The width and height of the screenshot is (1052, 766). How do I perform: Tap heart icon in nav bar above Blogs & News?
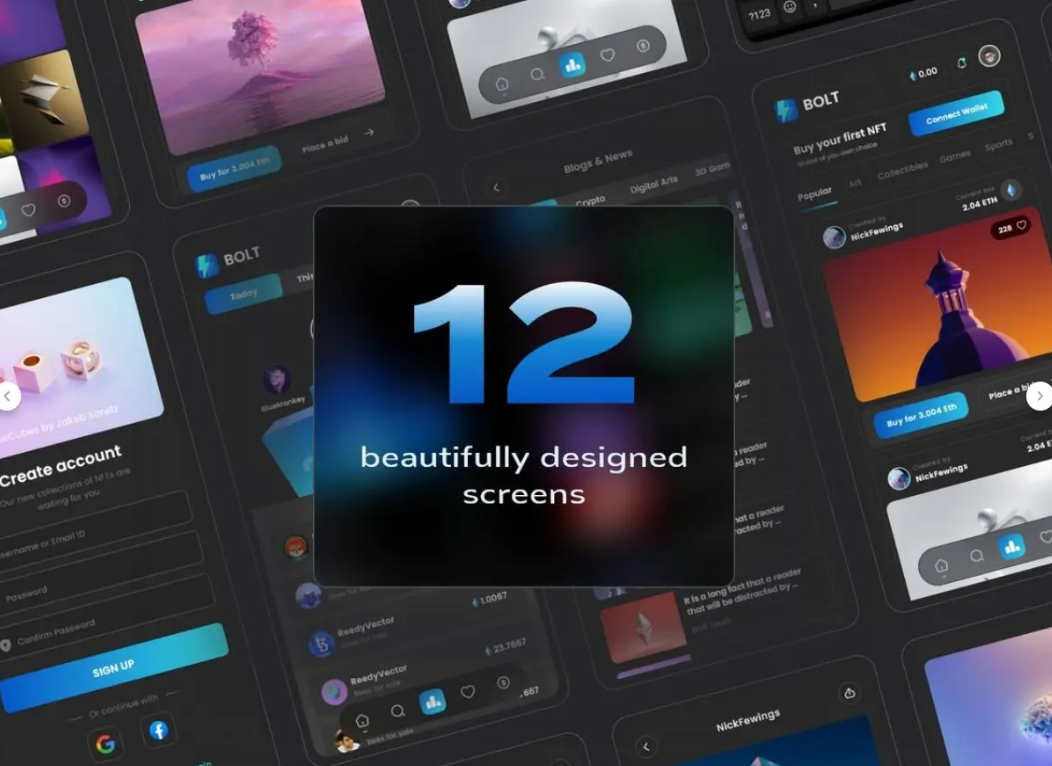click(x=607, y=55)
